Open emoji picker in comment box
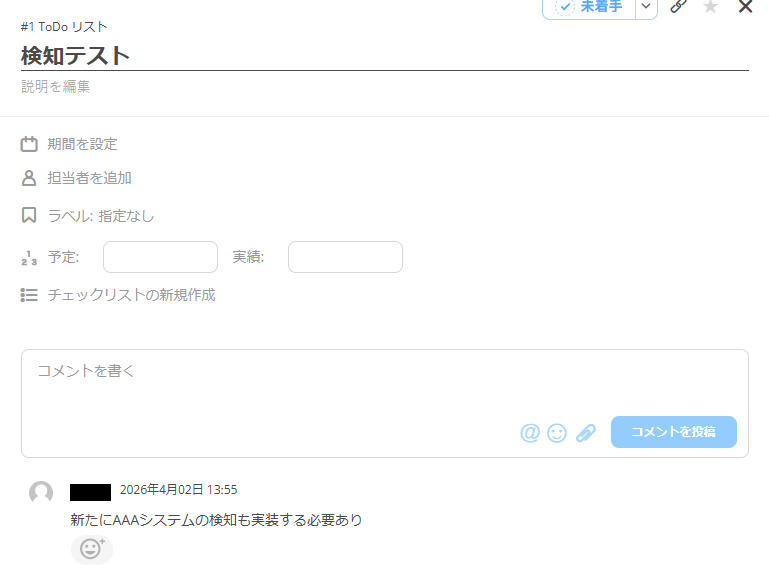 [557, 433]
